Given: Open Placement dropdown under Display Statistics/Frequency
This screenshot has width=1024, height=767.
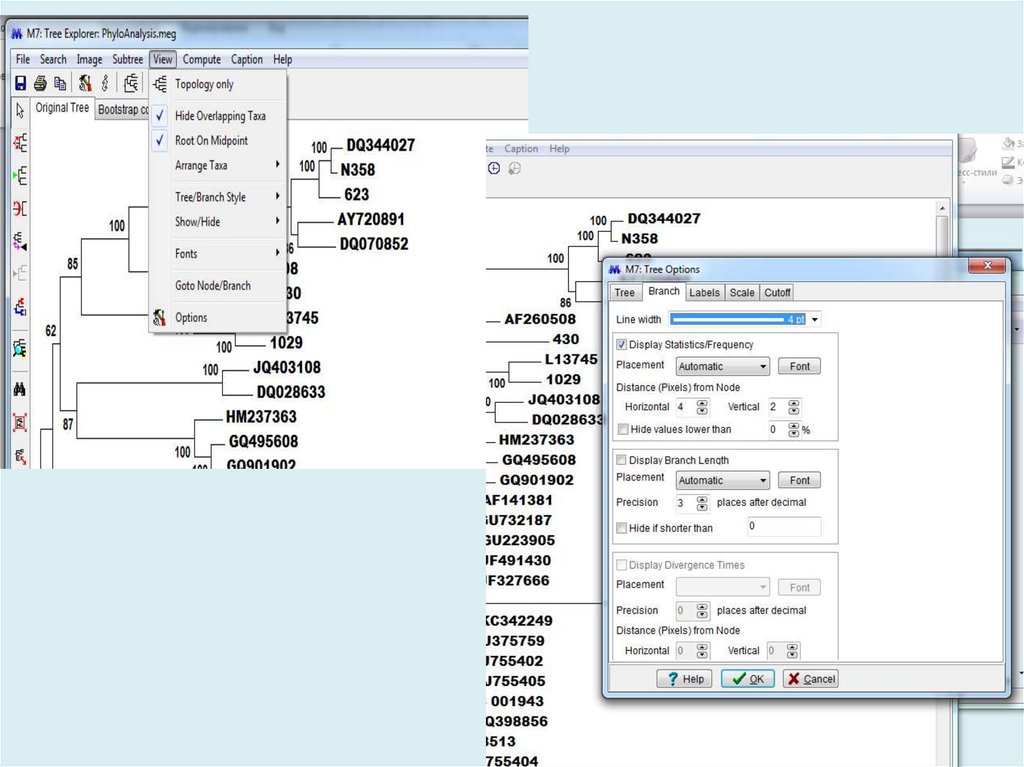Looking at the screenshot, I should (x=722, y=367).
